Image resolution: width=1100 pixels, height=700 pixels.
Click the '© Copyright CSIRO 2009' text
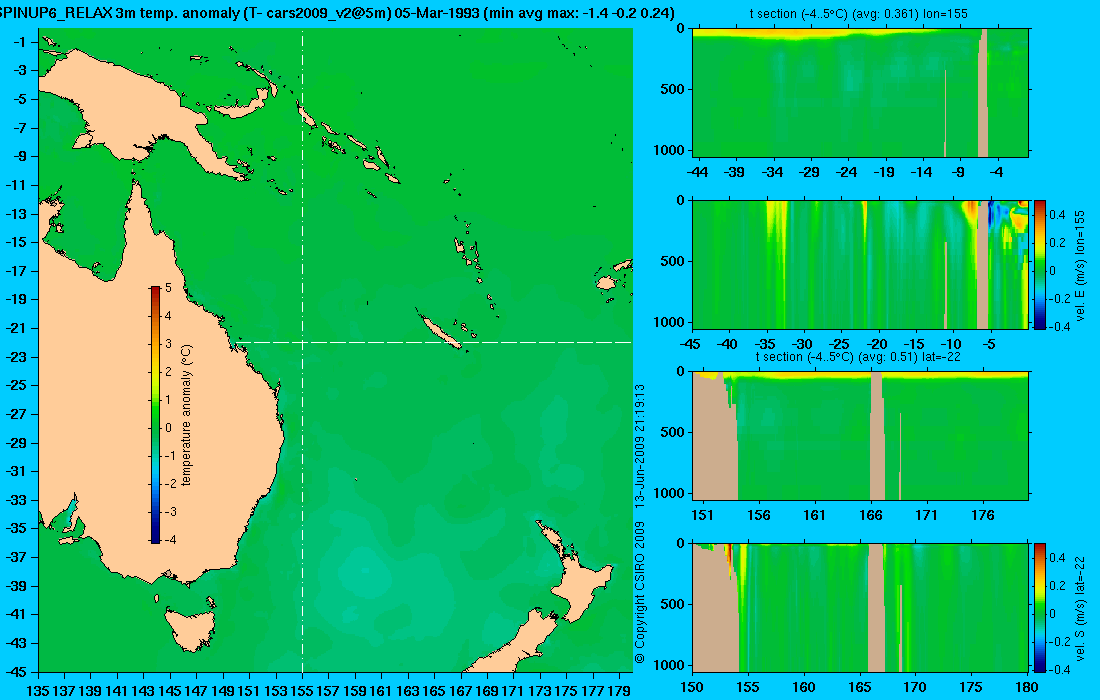639,593
